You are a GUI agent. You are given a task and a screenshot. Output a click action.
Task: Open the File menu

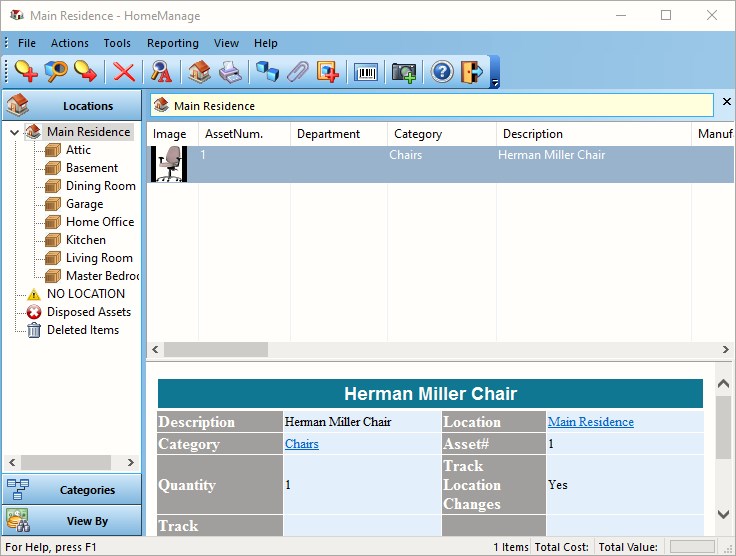[27, 43]
